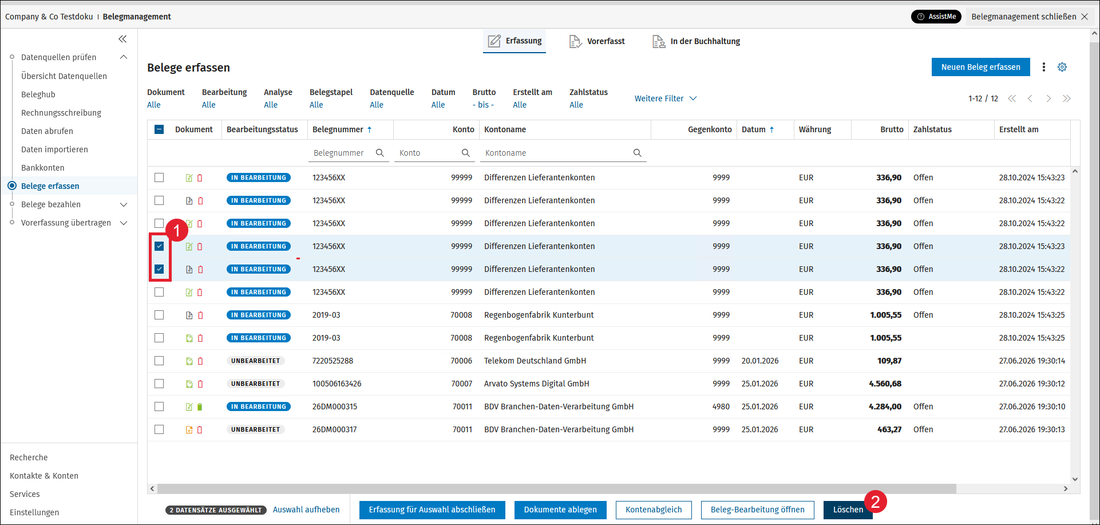Expand the Vorerfassung übertragen section

(123, 223)
